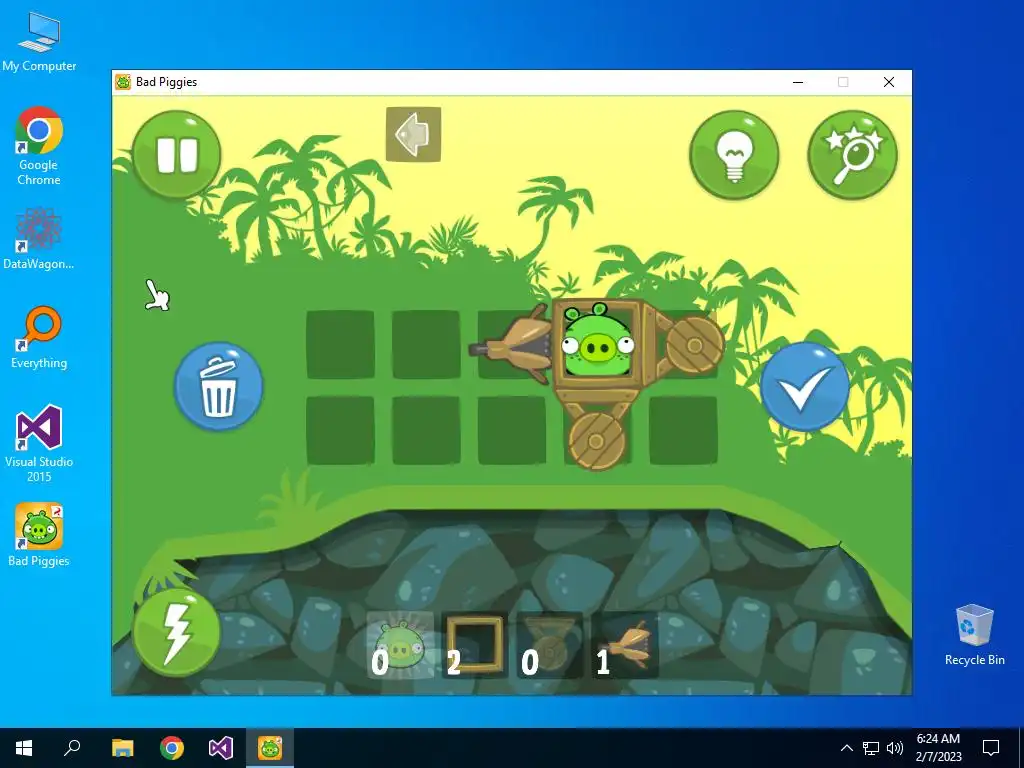Select the wooden wheel part in inventory
The height and width of the screenshot is (768, 1024).
(x=549, y=645)
